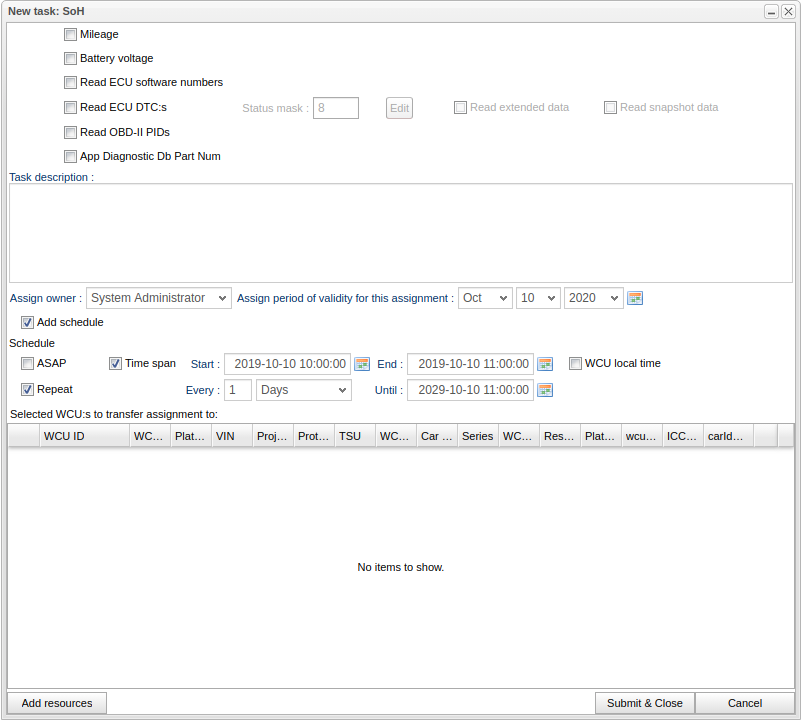802x721 pixels.
Task: Open the Days interval unit dropdown
Action: tap(303, 390)
